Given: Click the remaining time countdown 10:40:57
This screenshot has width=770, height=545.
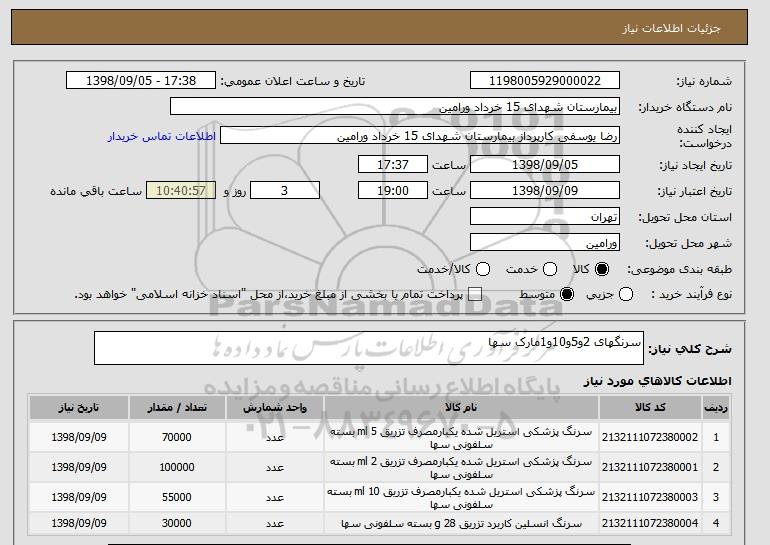Looking at the screenshot, I should (181, 191).
